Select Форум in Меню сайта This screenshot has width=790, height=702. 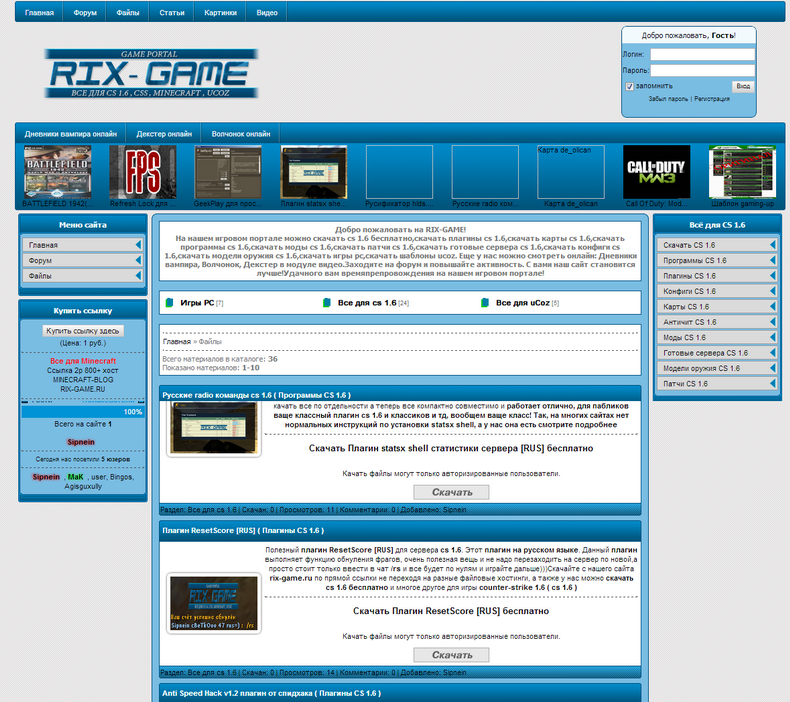pos(83,261)
